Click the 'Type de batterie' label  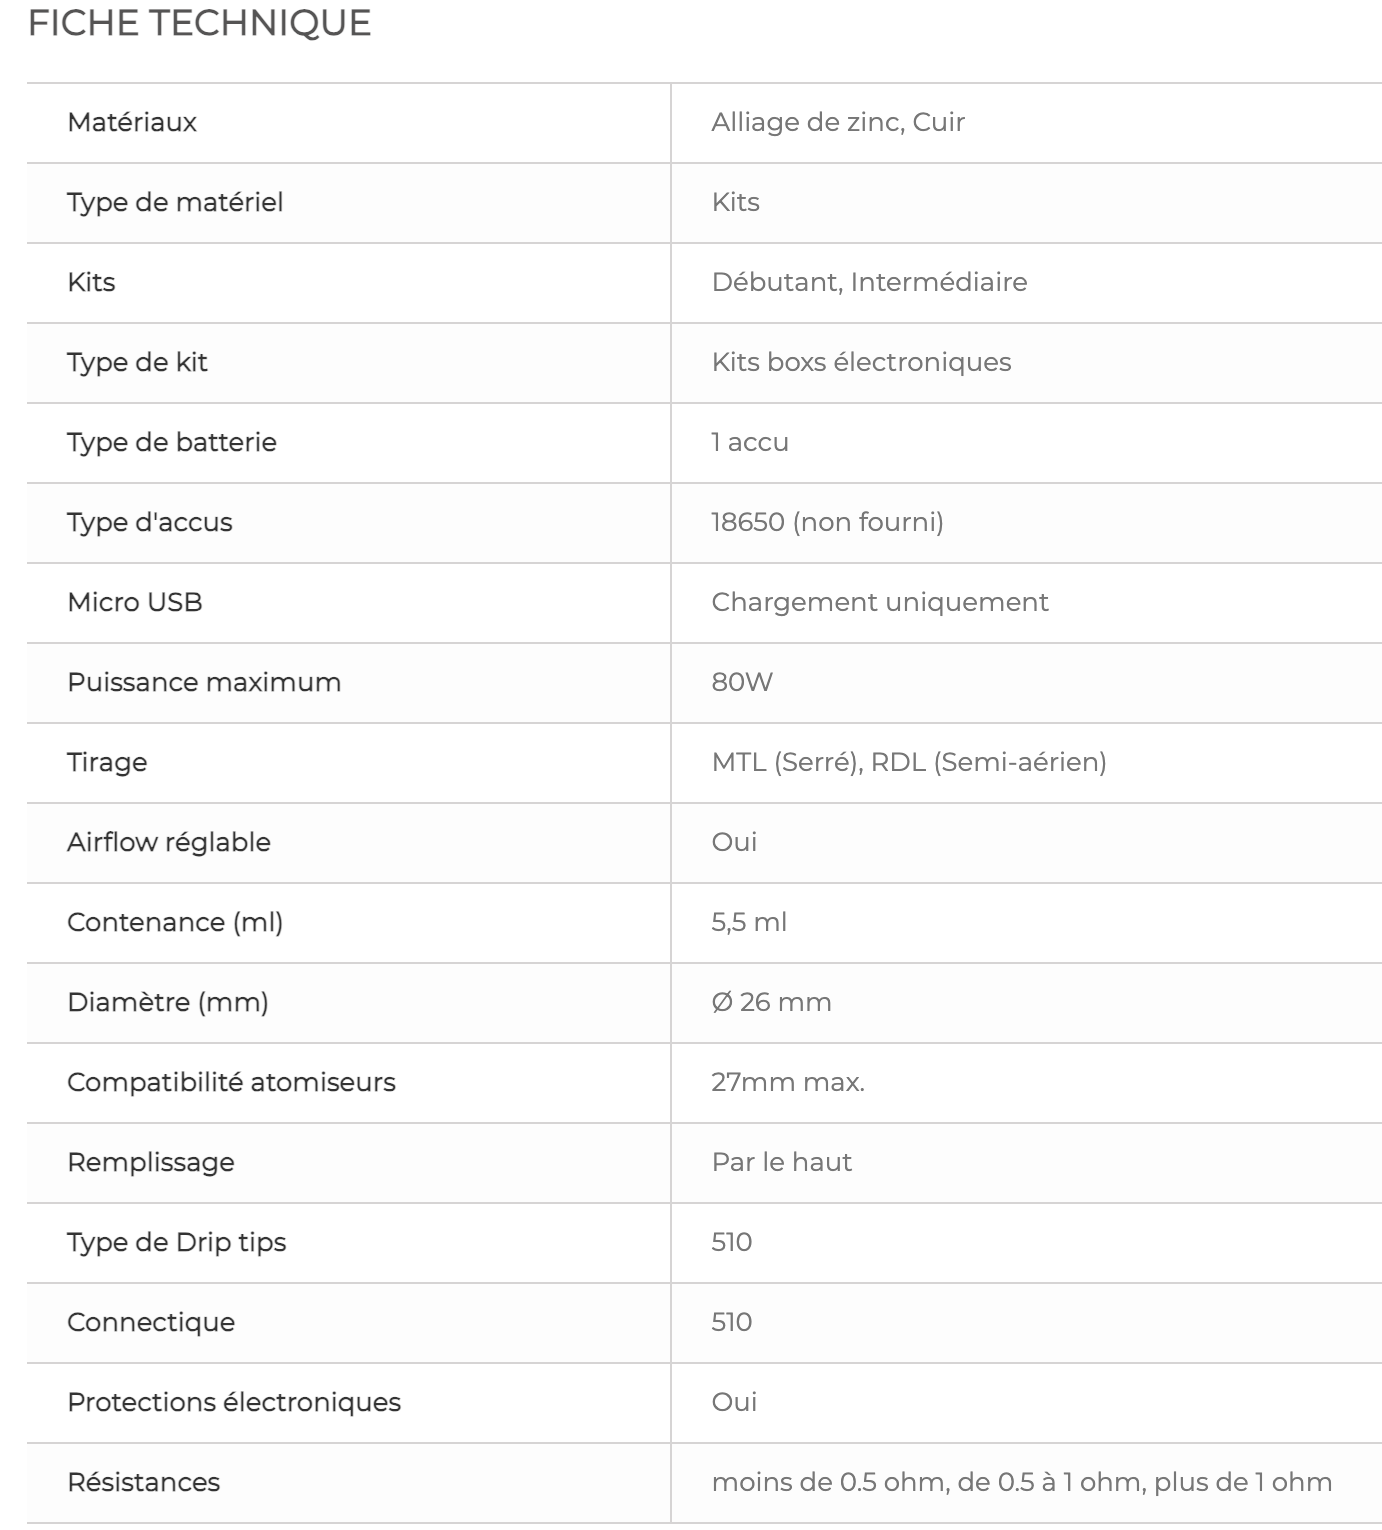[x=172, y=442]
